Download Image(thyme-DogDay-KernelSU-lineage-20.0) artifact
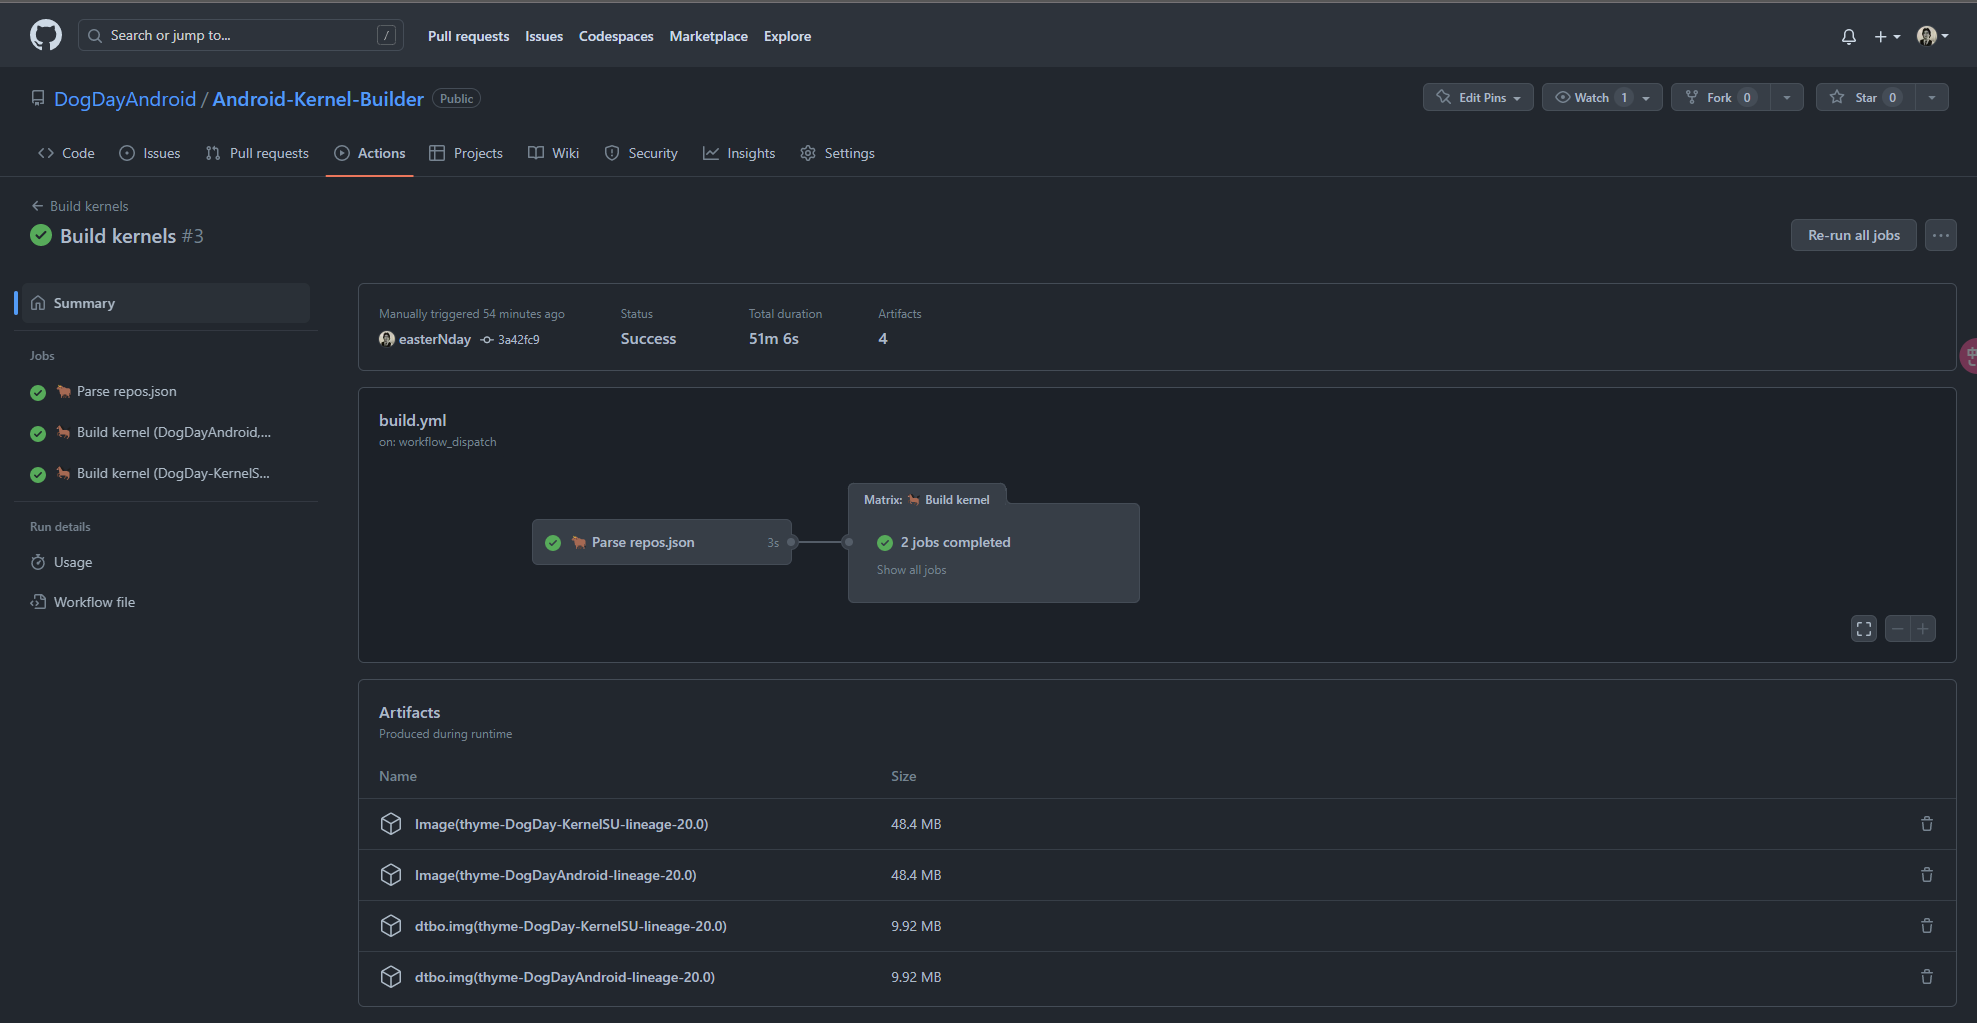Viewport: 1977px width, 1023px height. (x=561, y=824)
